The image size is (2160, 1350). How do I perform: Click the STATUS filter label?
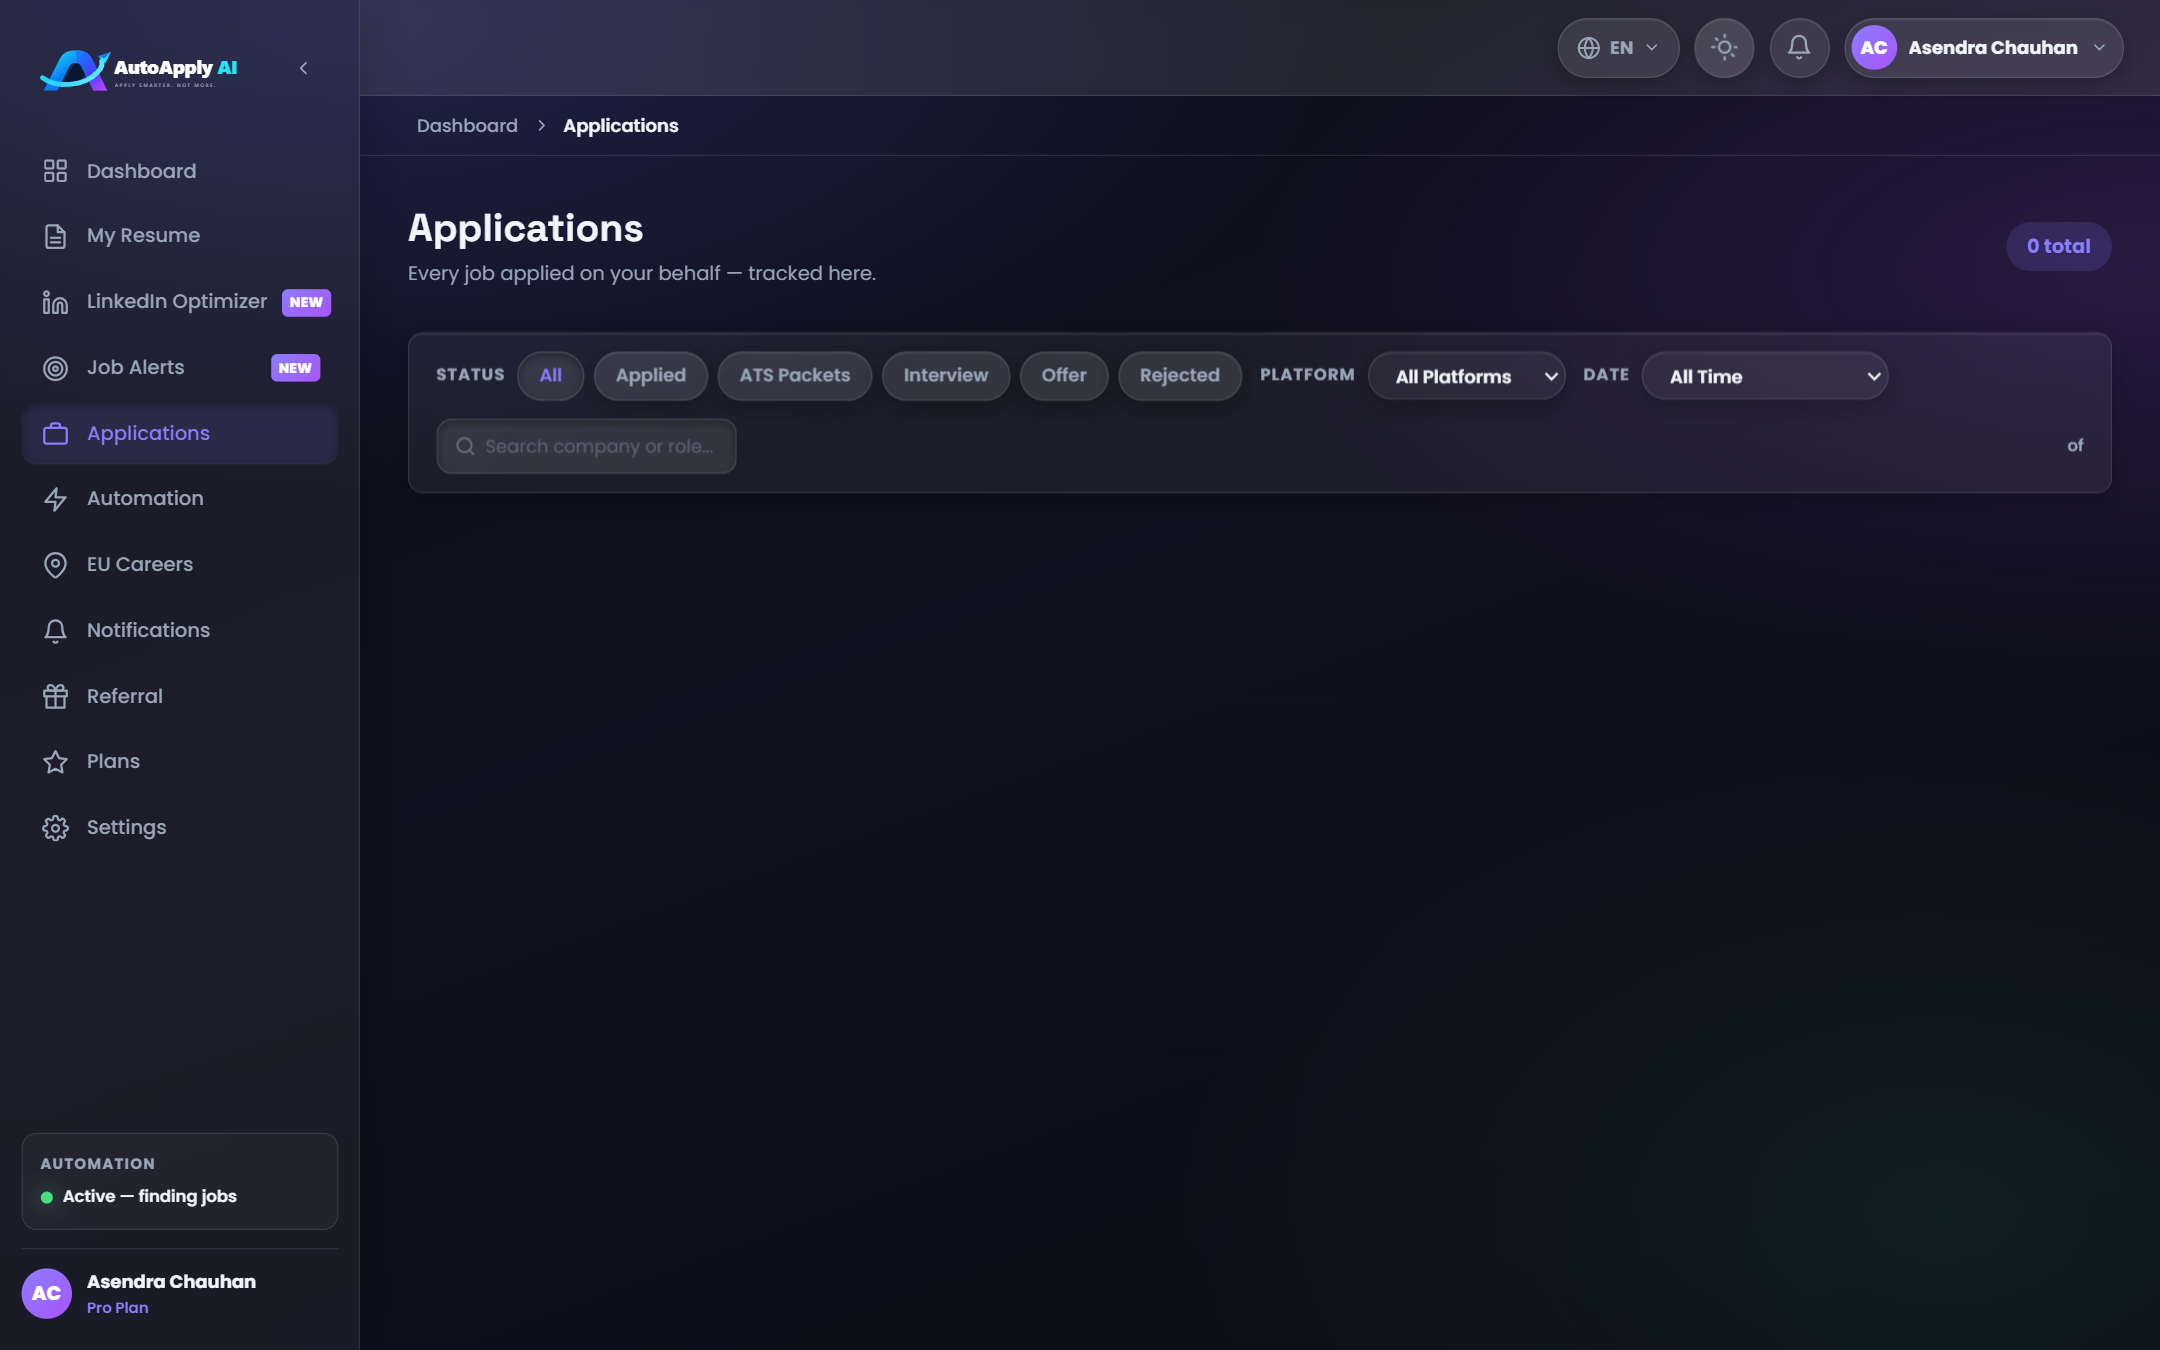tap(470, 375)
